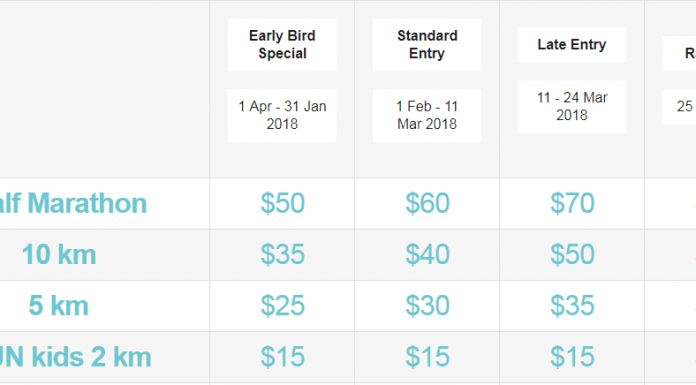The width and height of the screenshot is (696, 385).
Task: Click the Half Marathon row label
Action: click(73, 203)
